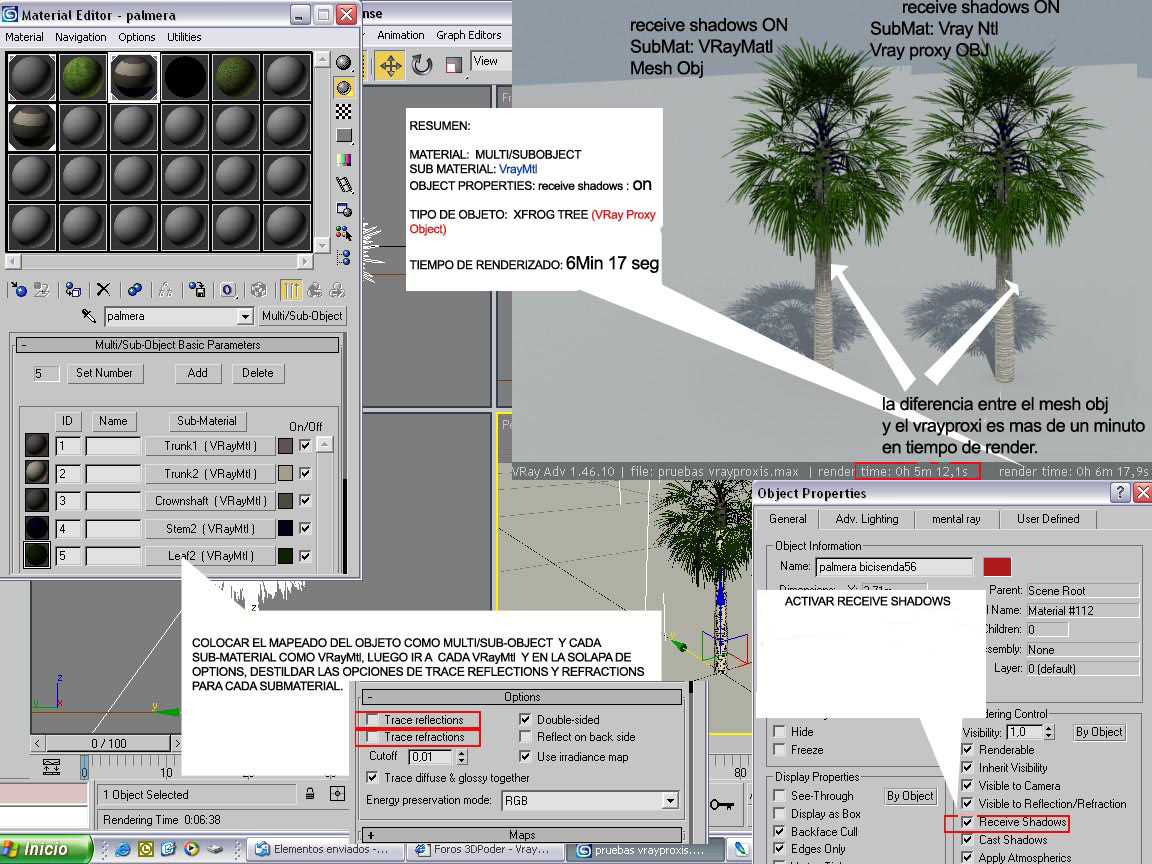
Task: Click the Assign Material to Selection icon
Action: pos(73,290)
